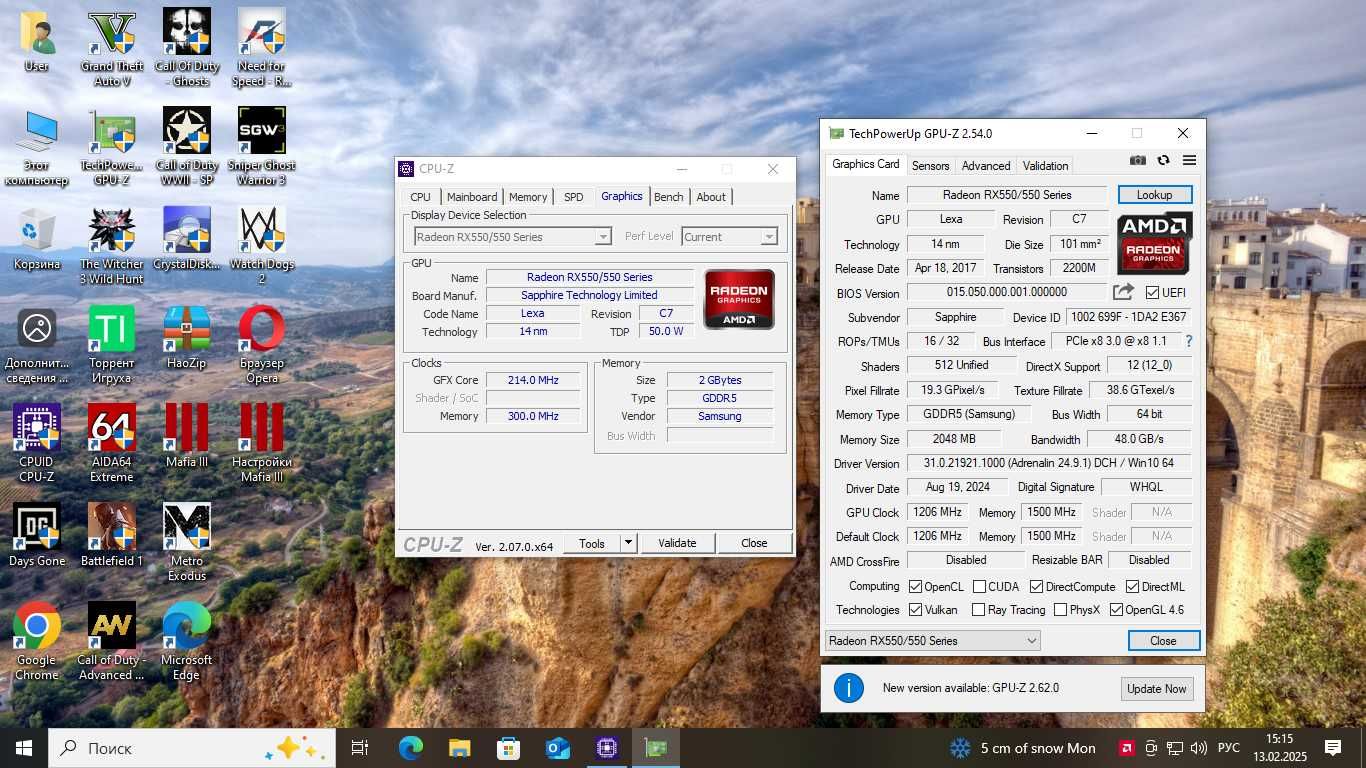Launch Metro Exodus shortcut
This screenshot has width=1366, height=768.
[187, 542]
